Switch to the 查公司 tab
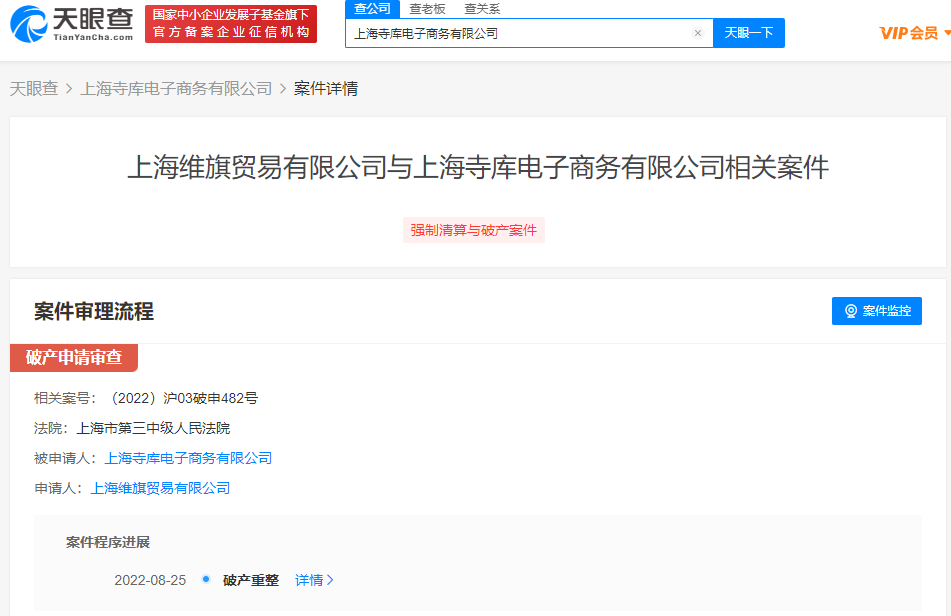Viewport: 951px width, 616px height. (372, 9)
